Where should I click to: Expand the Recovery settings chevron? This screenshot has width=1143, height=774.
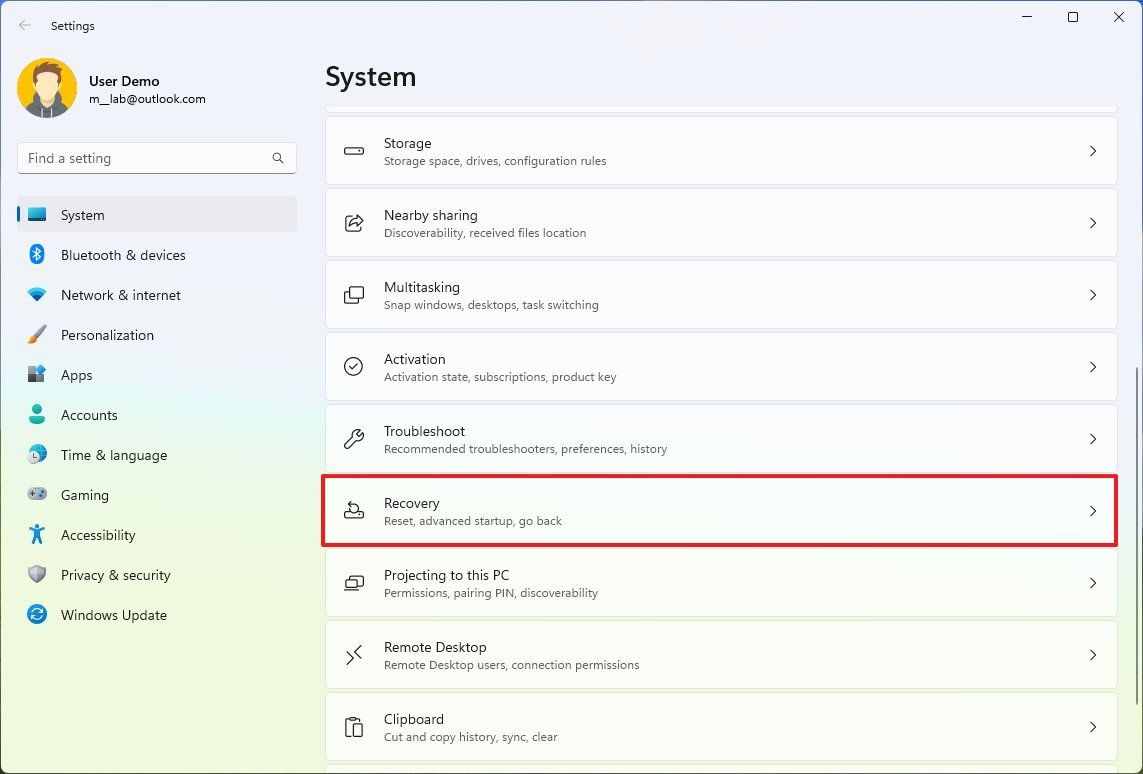[1092, 511]
